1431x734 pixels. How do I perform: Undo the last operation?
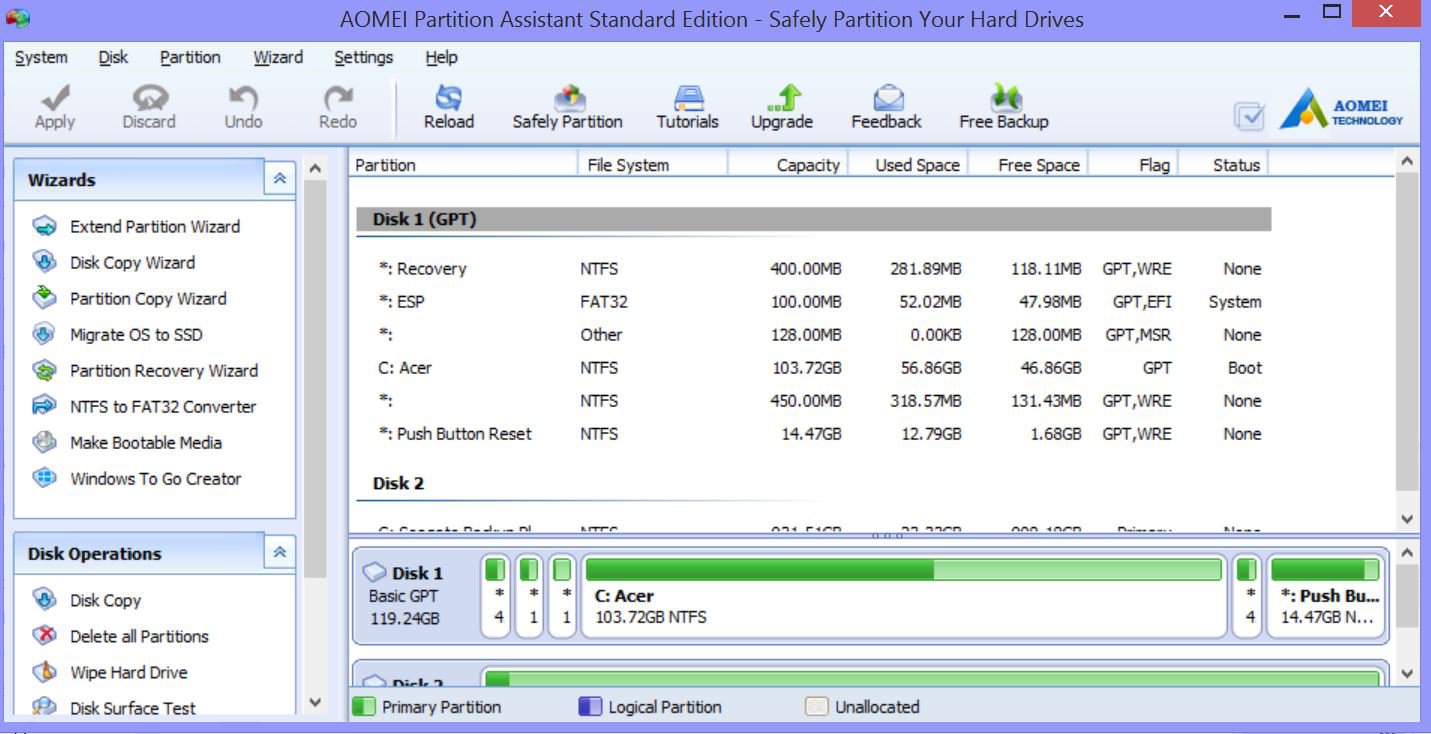click(x=243, y=107)
